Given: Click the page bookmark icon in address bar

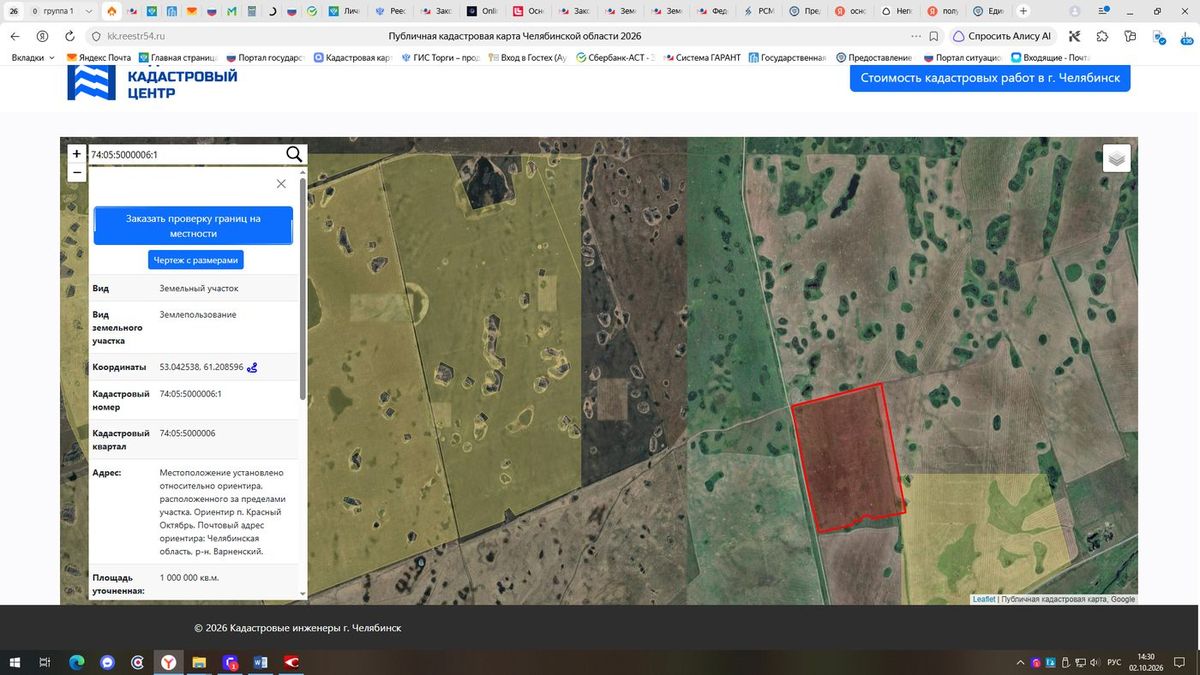Looking at the screenshot, I should pos(933,36).
